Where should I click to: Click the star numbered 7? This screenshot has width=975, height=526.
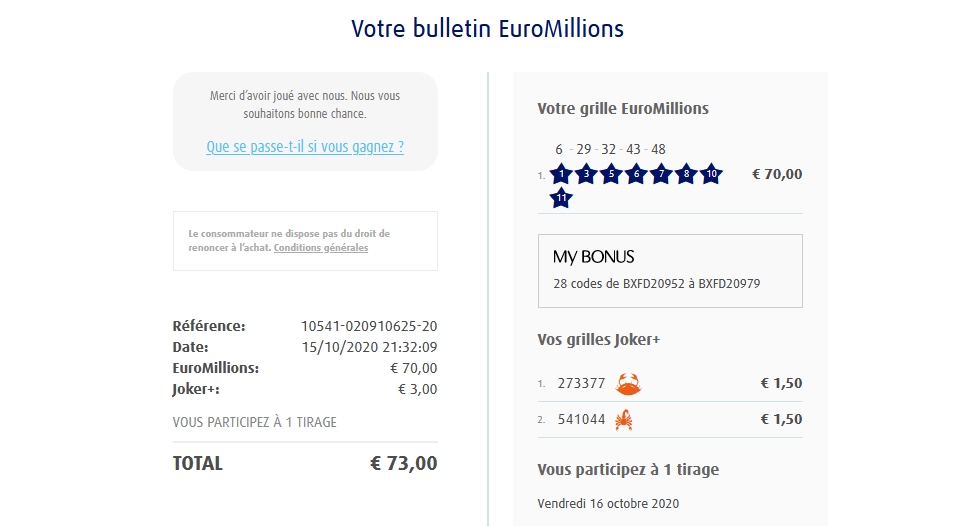click(660, 174)
